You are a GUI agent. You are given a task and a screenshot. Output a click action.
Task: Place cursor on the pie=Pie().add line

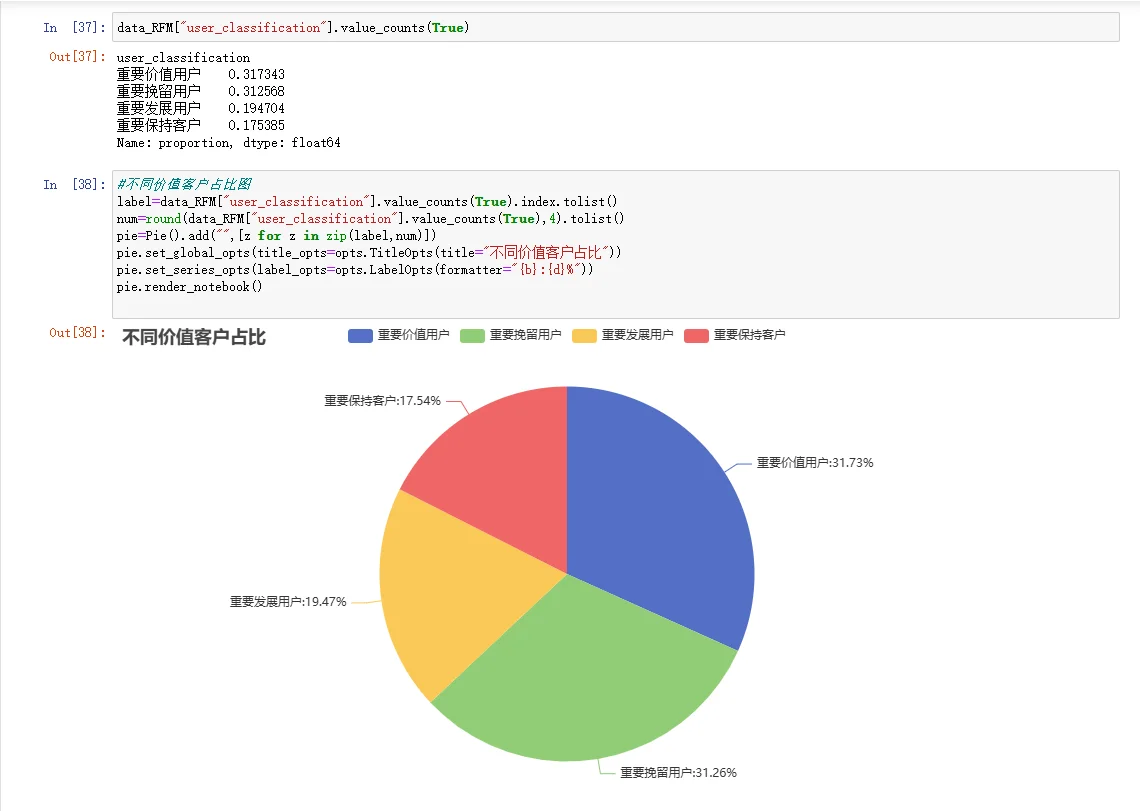click(276, 236)
